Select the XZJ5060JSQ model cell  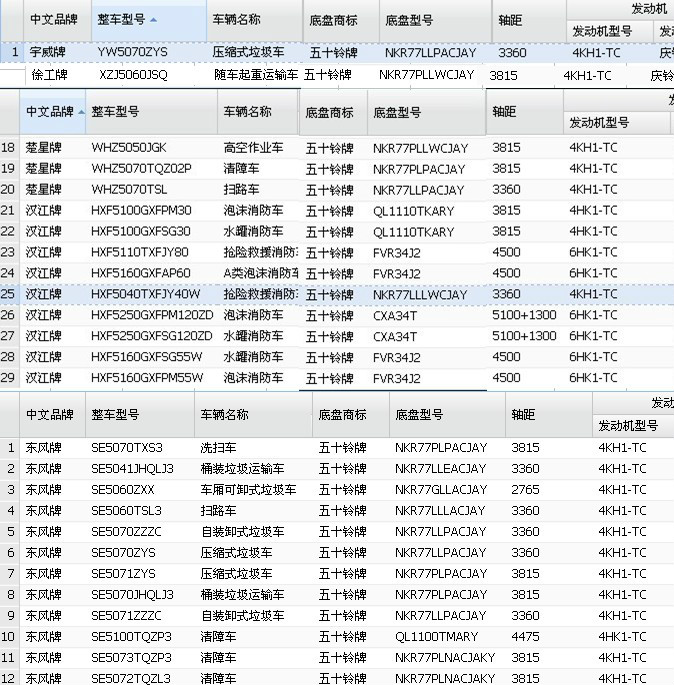tap(133, 75)
